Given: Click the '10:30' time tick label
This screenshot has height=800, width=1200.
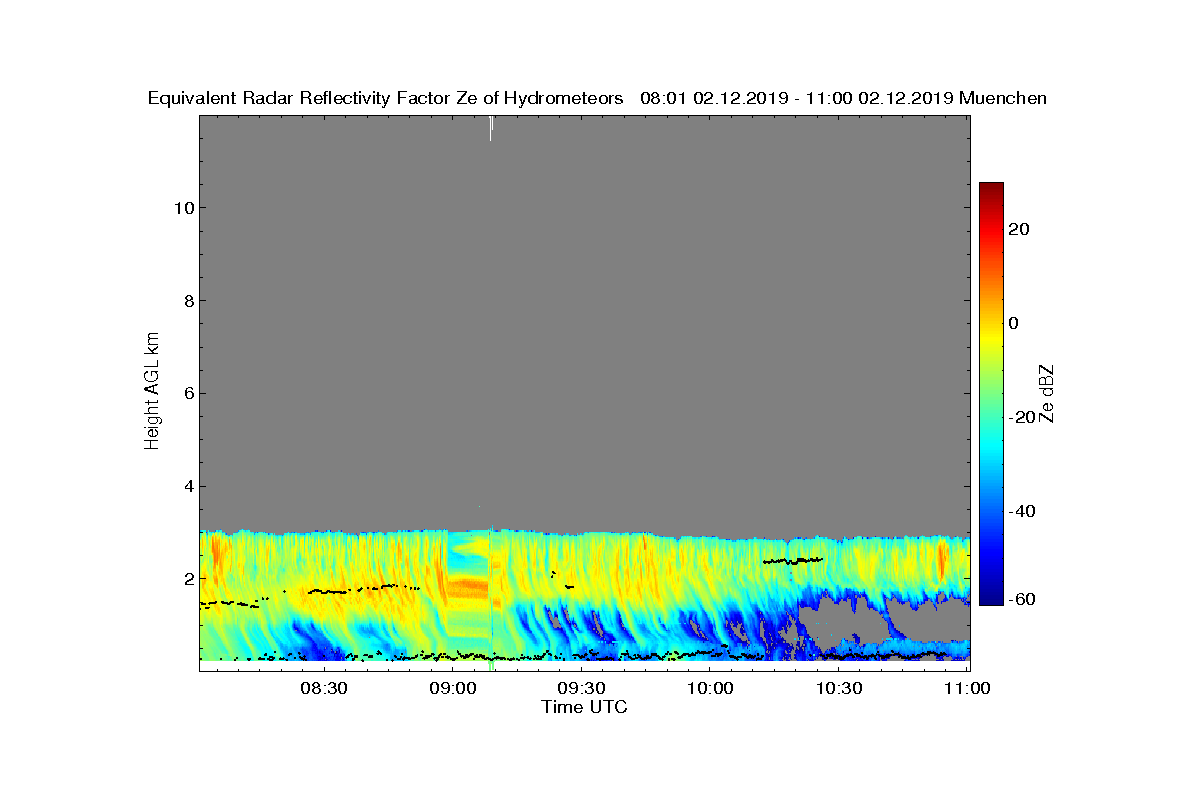Looking at the screenshot, I should tap(839, 689).
